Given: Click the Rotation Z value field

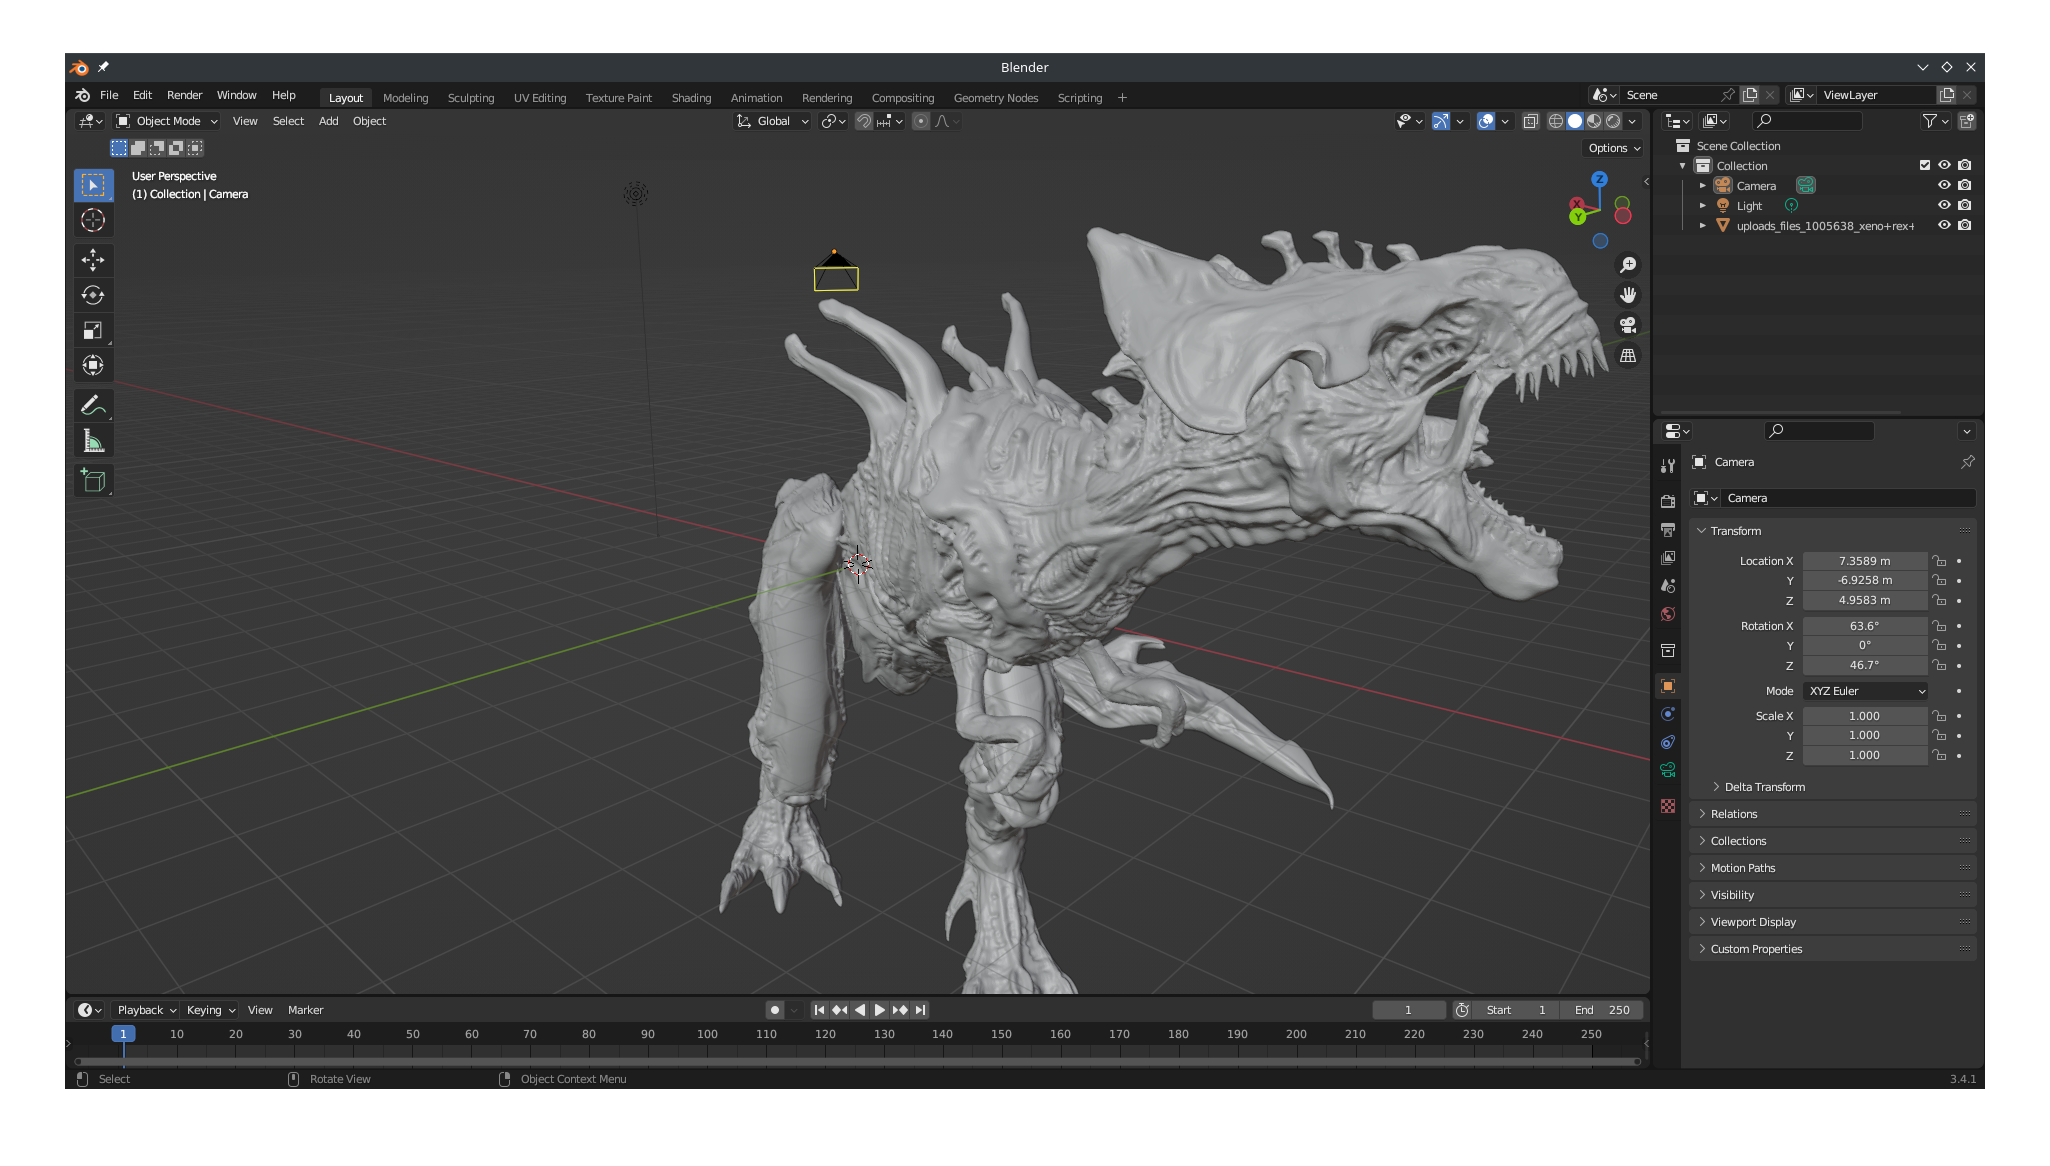Looking at the screenshot, I should (x=1865, y=665).
